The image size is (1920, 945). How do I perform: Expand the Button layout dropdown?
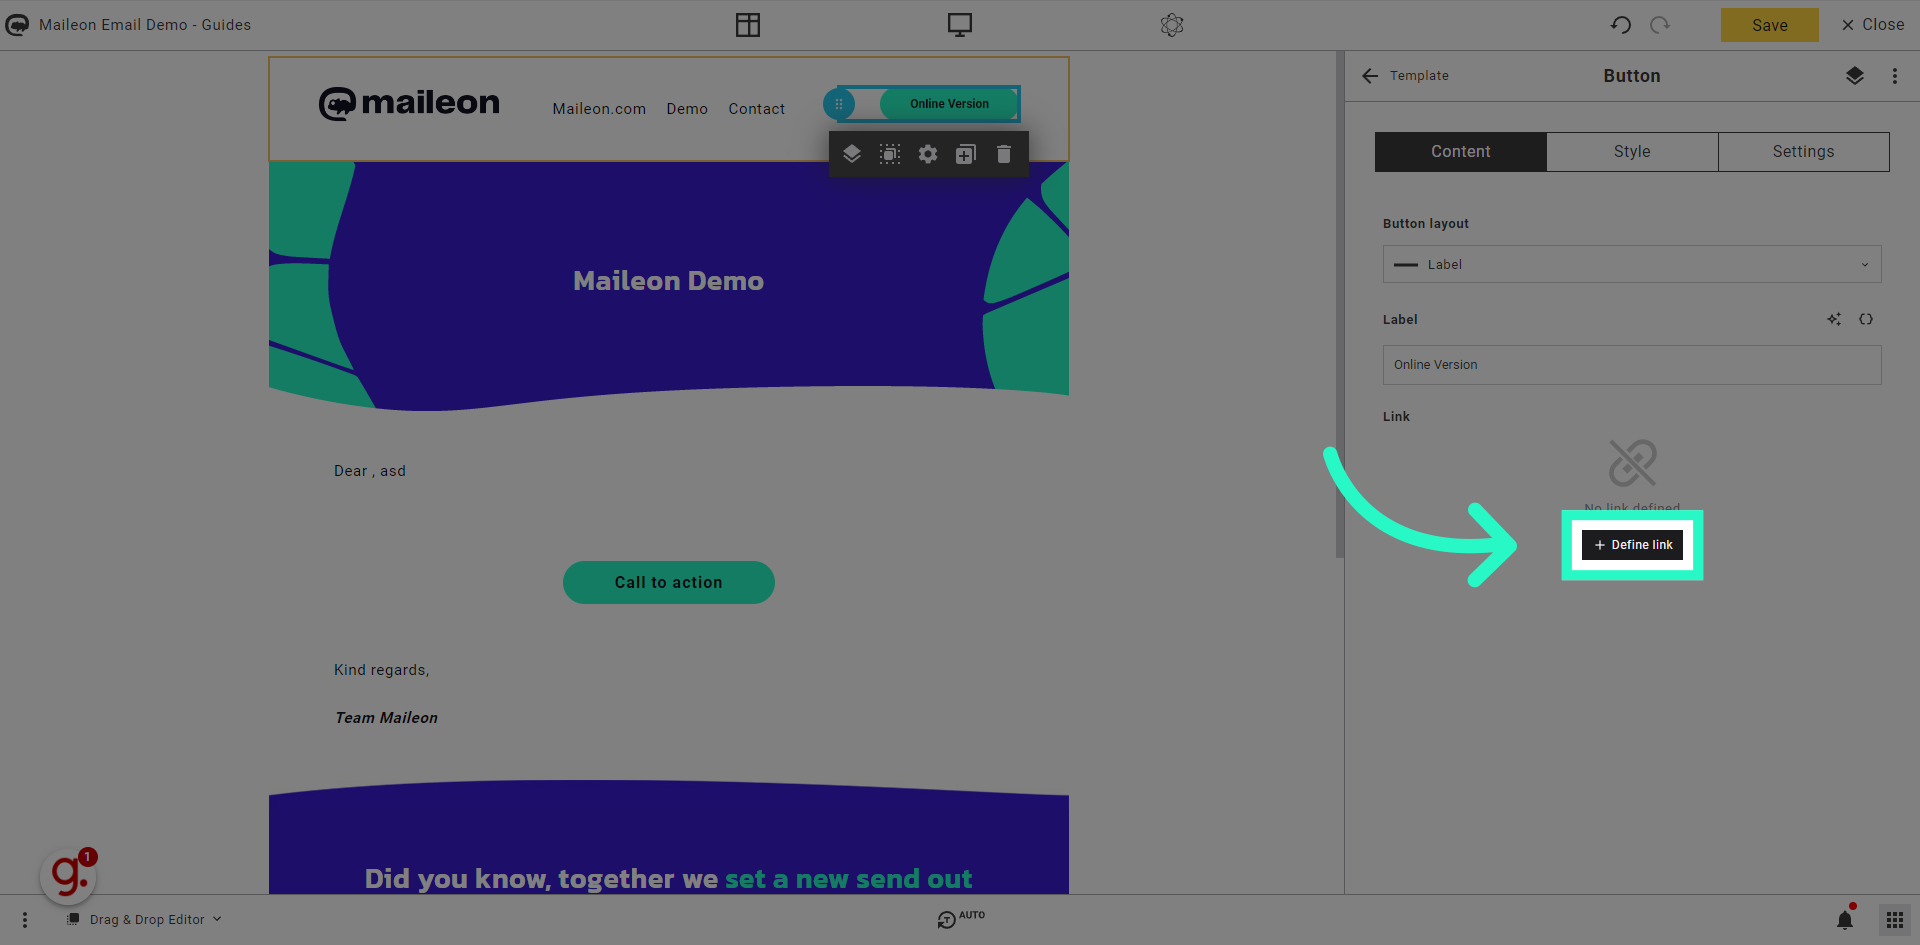[1632, 265]
